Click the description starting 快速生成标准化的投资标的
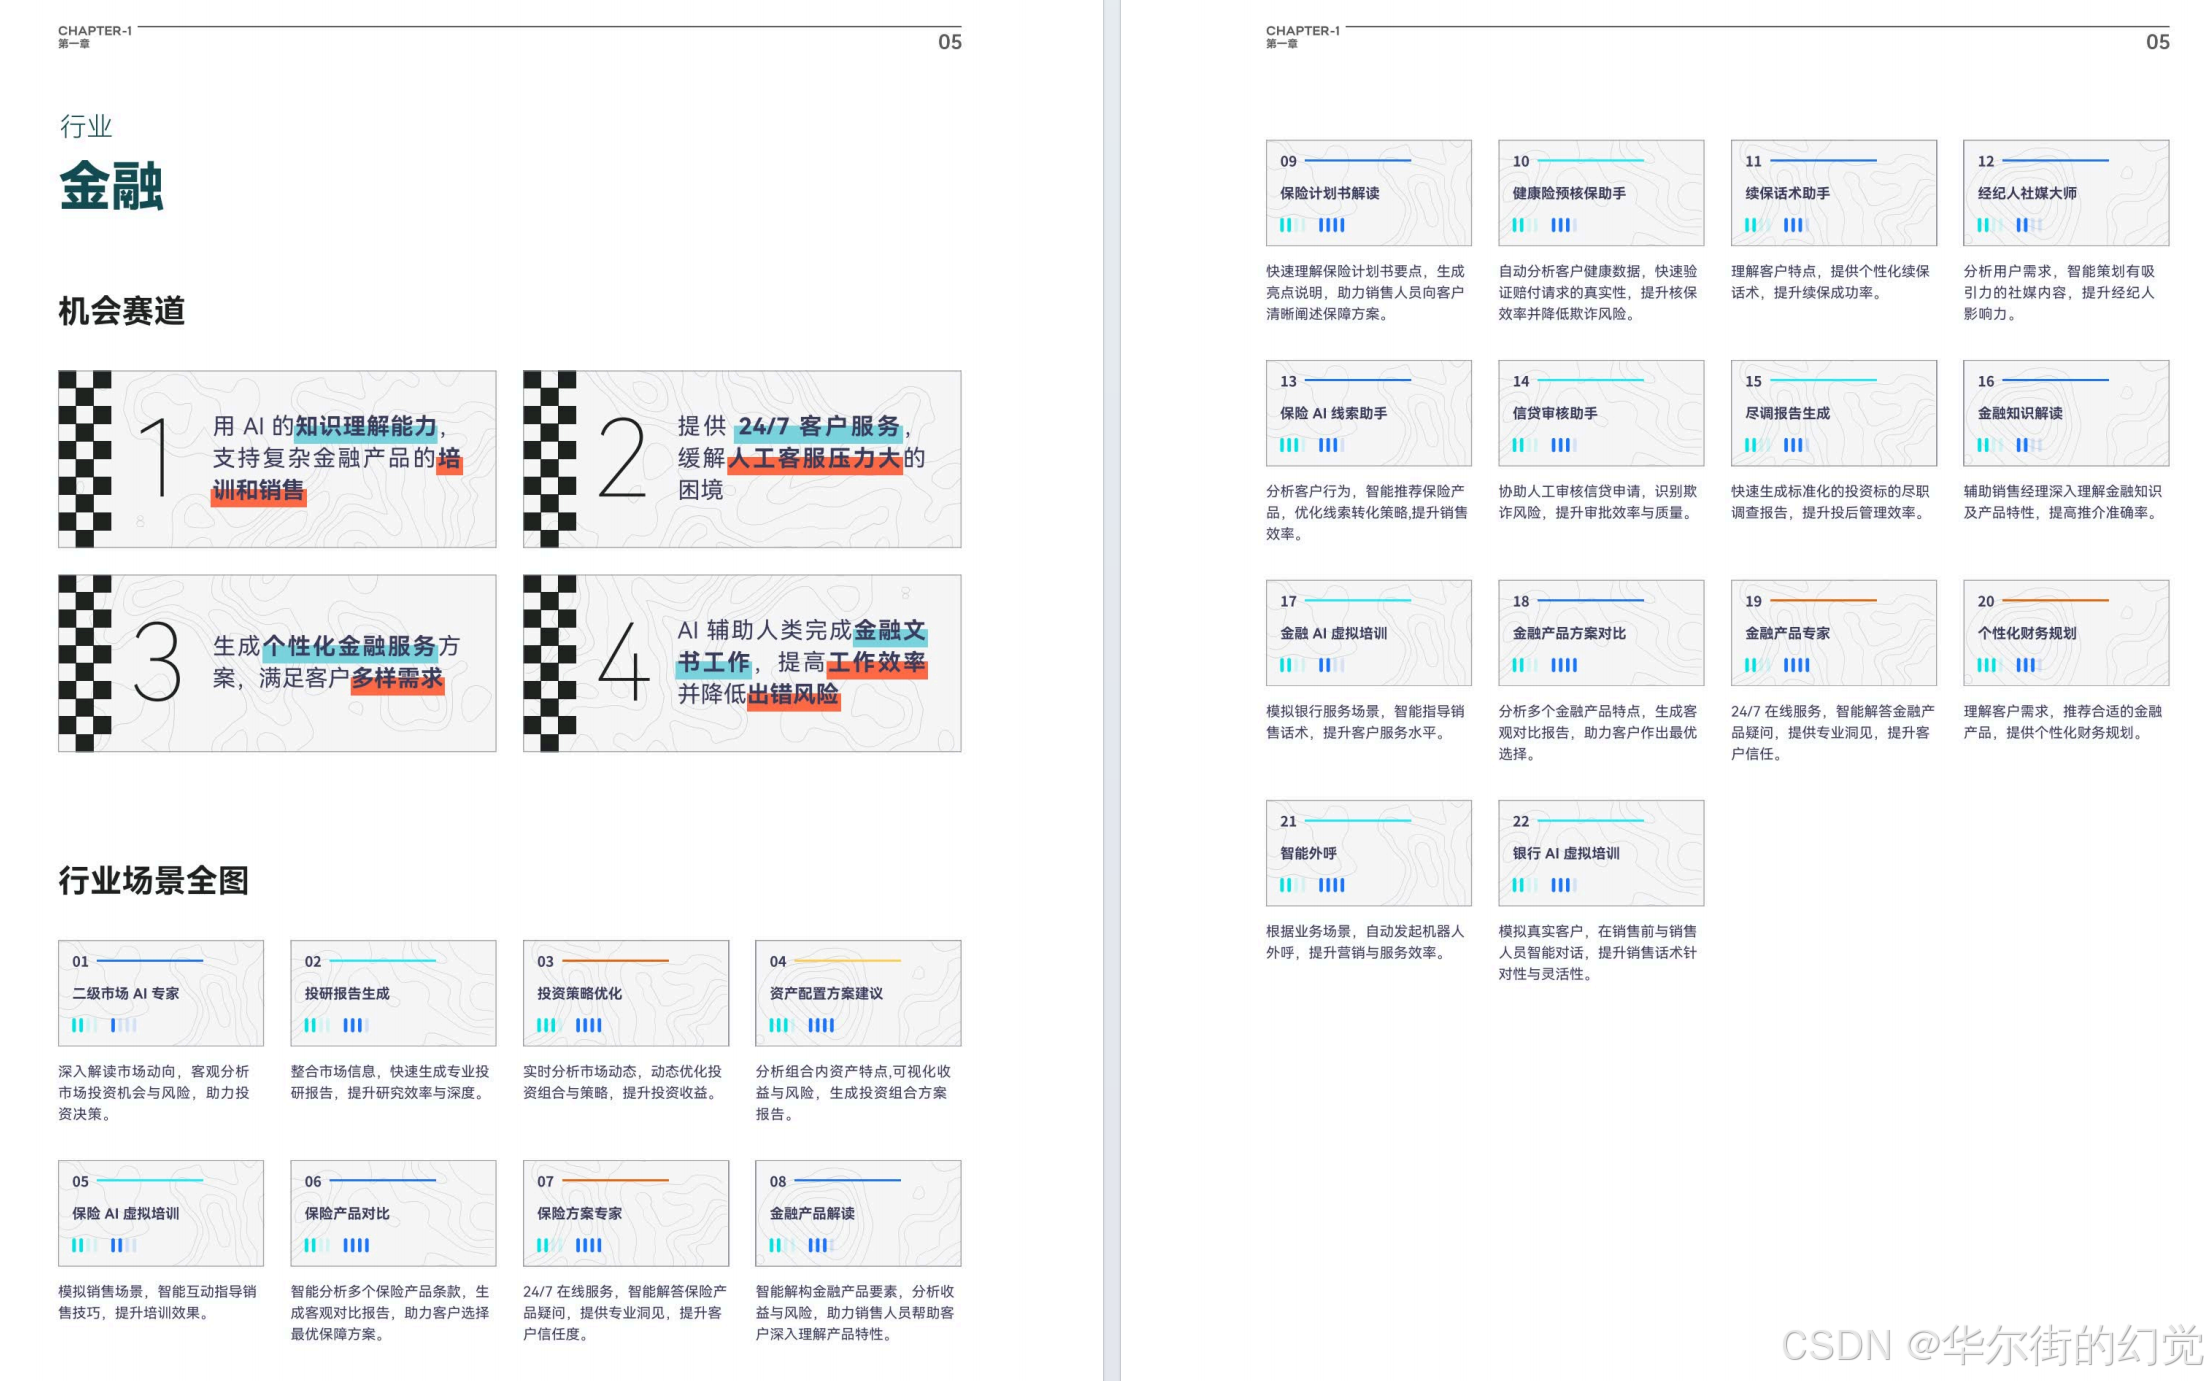This screenshot has width=2208, height=1381. point(1831,502)
